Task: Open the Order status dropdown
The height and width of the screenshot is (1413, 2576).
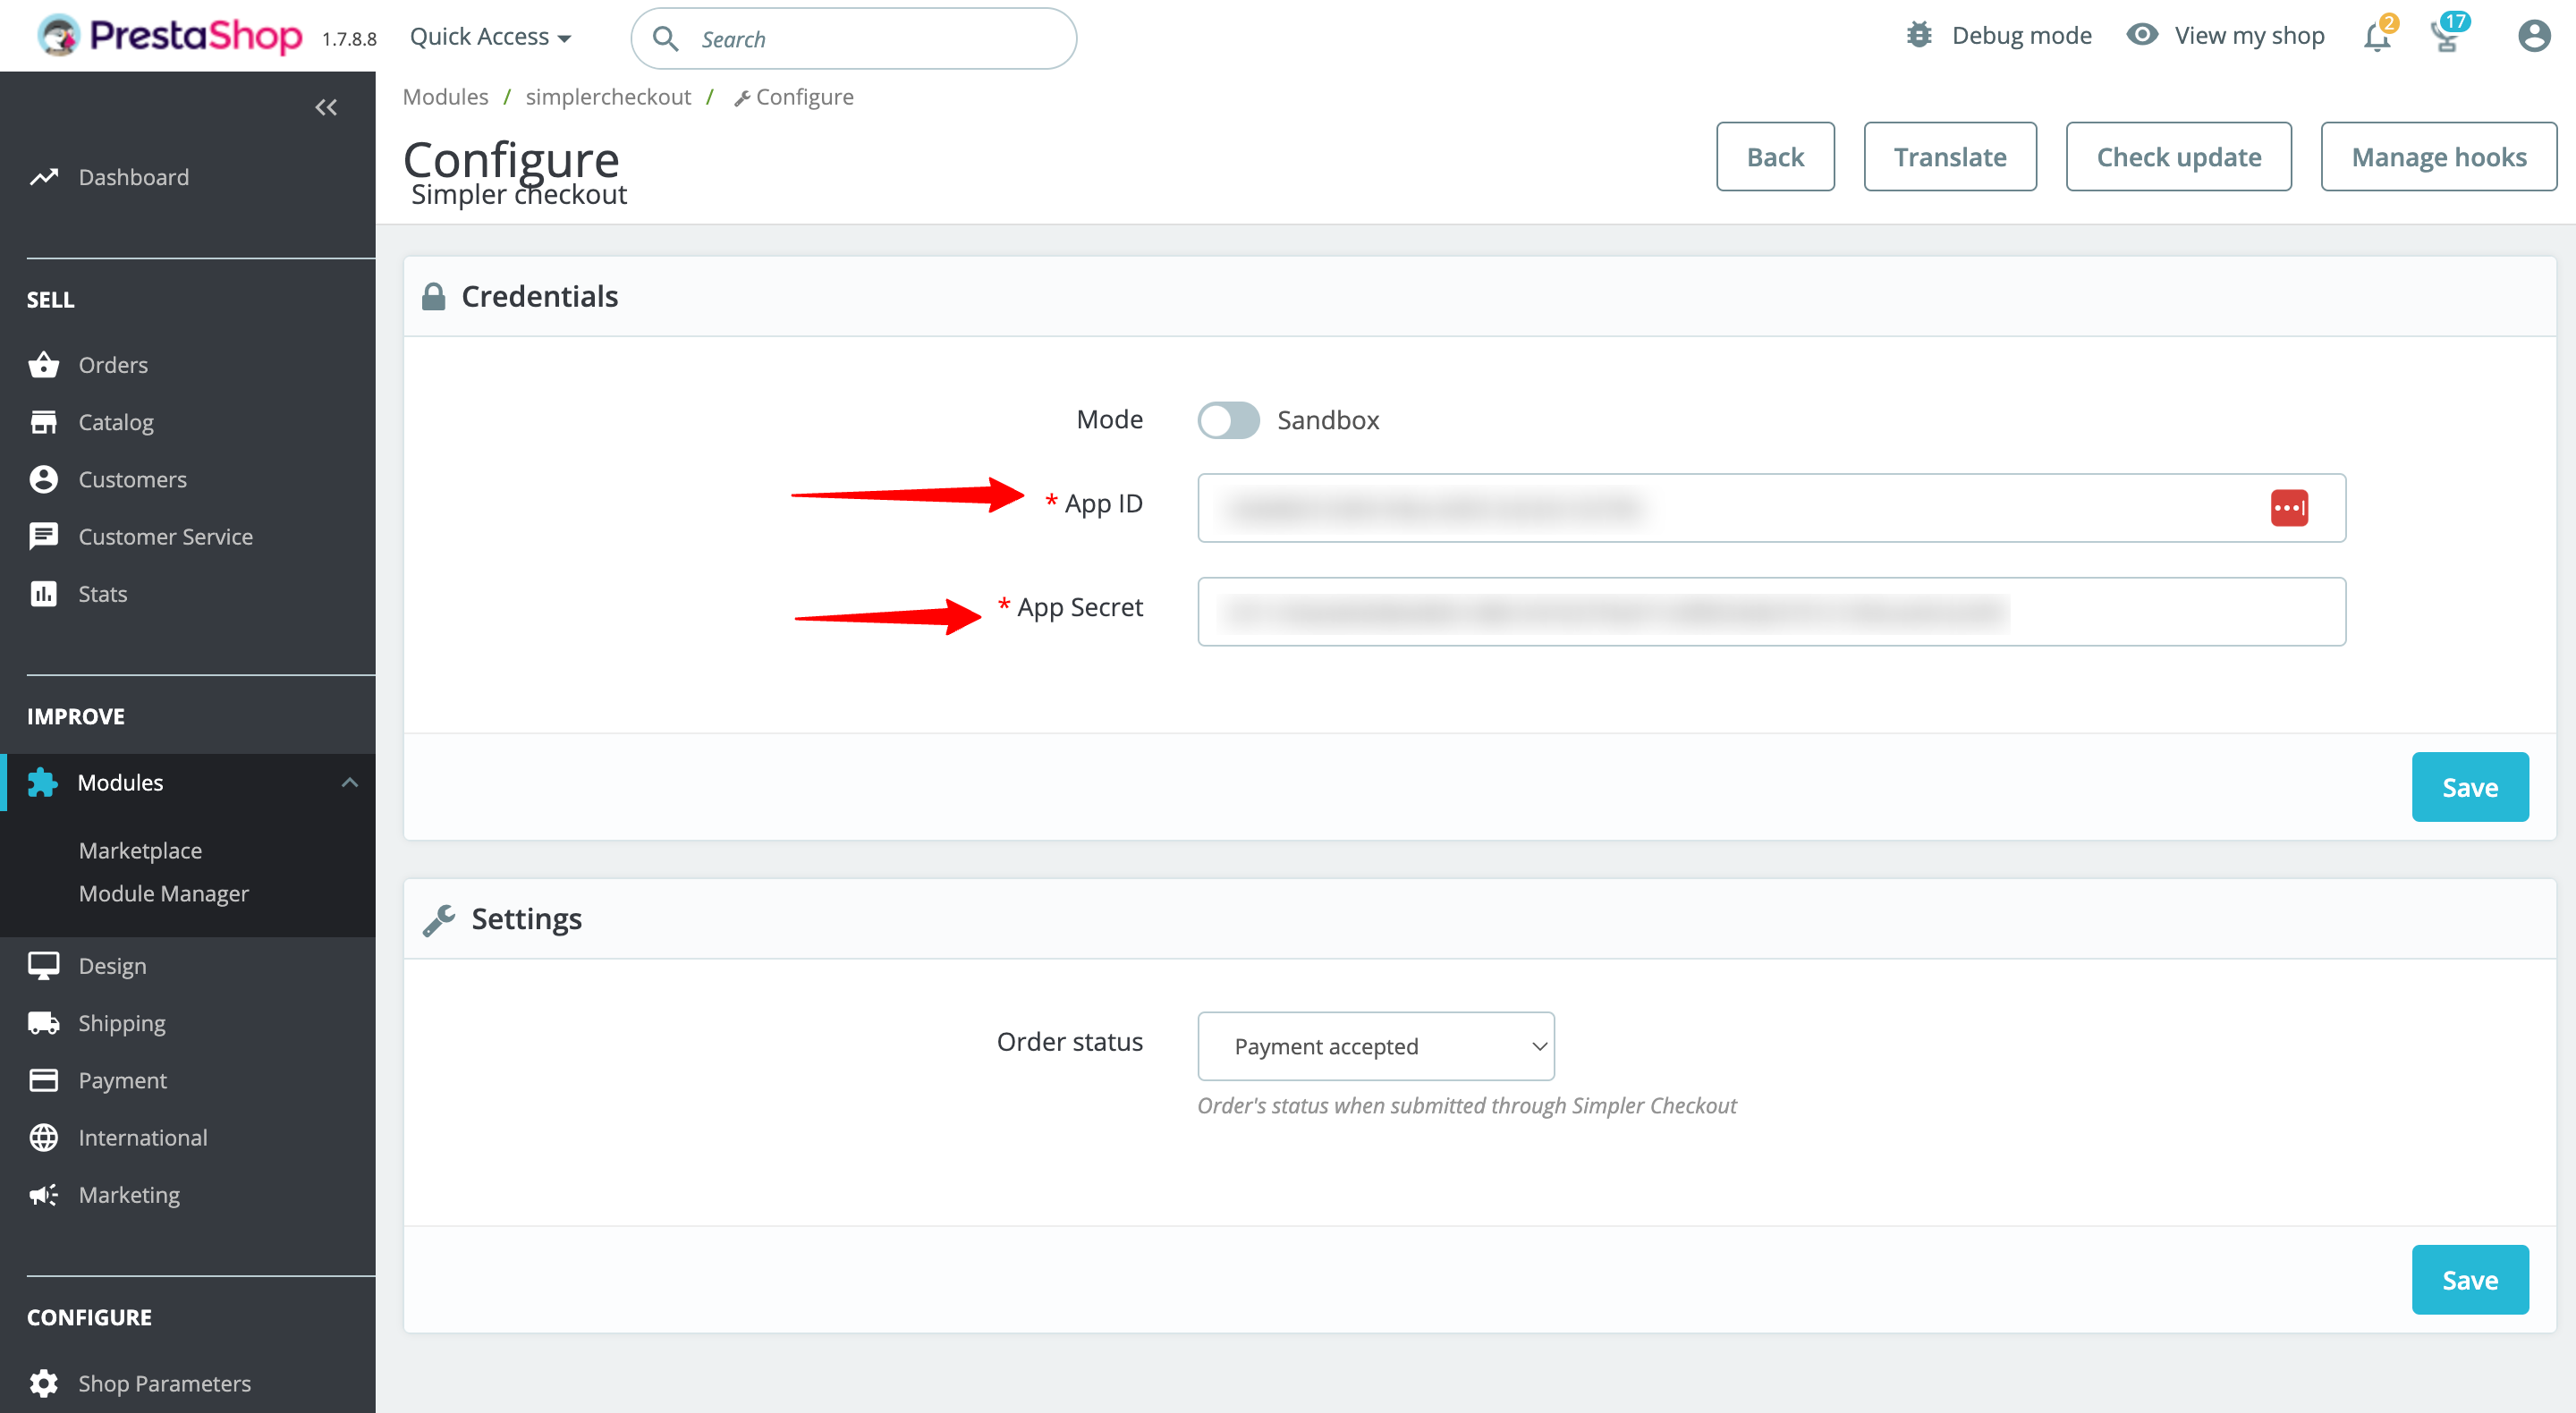Action: coord(1375,1046)
